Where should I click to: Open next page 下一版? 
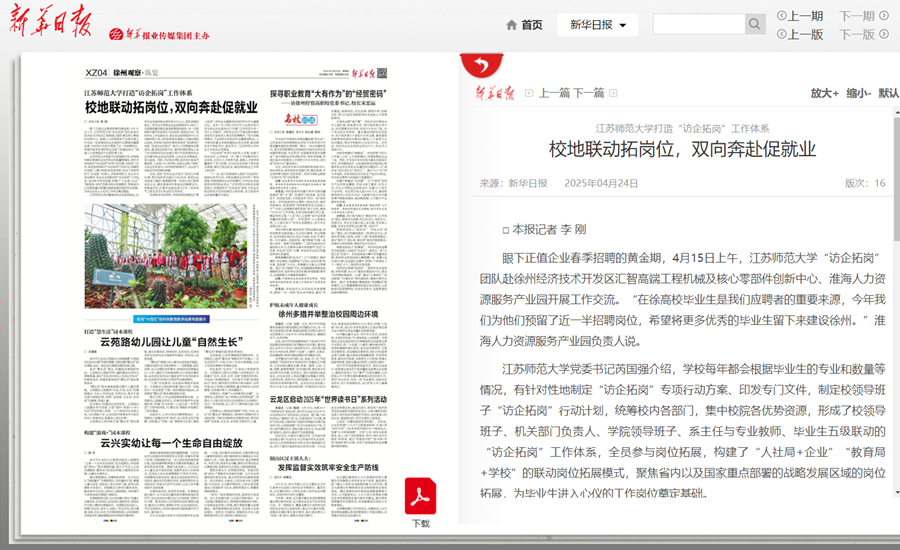tap(863, 34)
